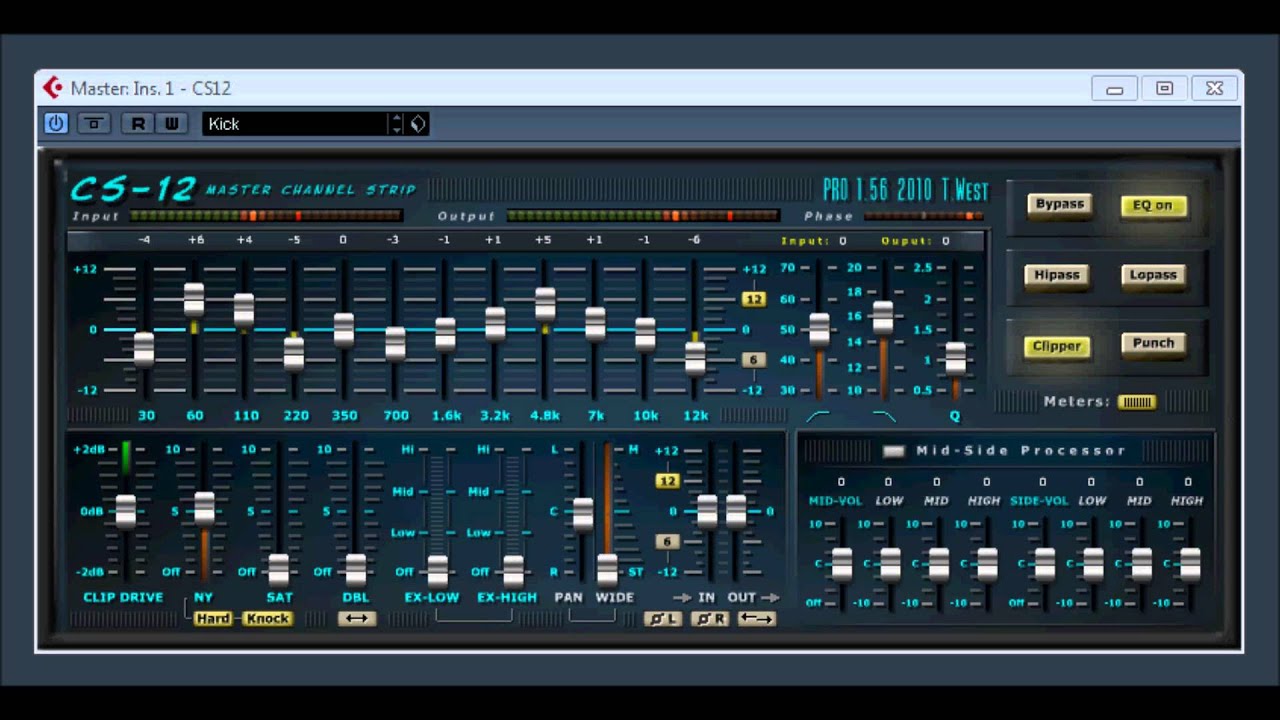
Task: Click the DBL fader
Action: 355,570
